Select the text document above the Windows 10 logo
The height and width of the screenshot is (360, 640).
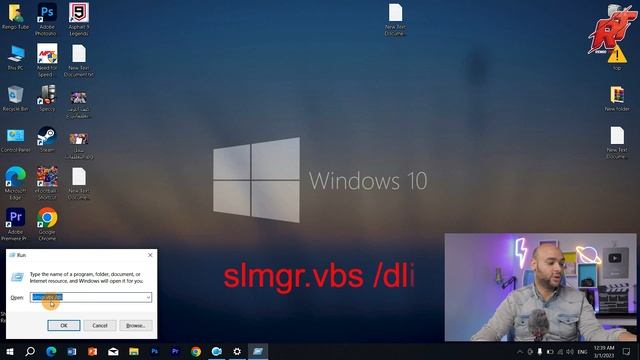[395, 19]
